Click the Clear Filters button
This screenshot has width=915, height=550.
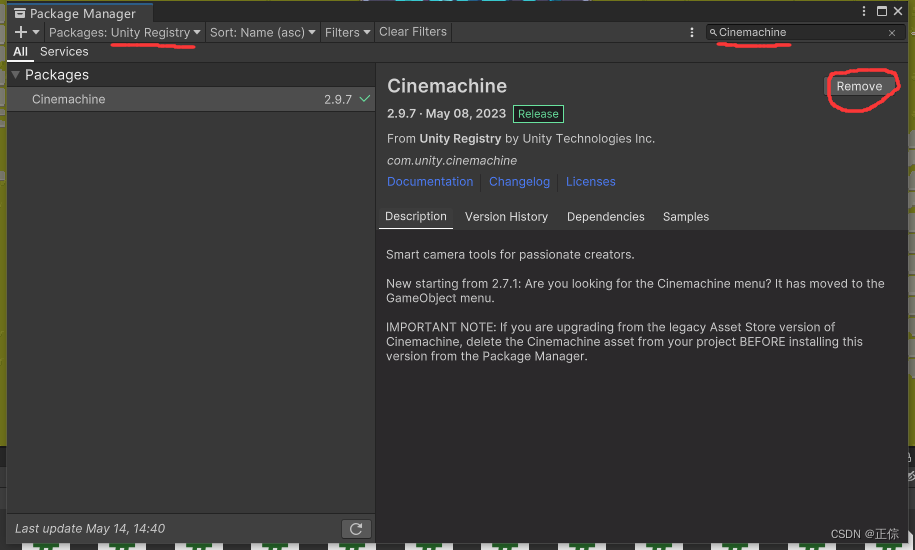[x=413, y=31]
